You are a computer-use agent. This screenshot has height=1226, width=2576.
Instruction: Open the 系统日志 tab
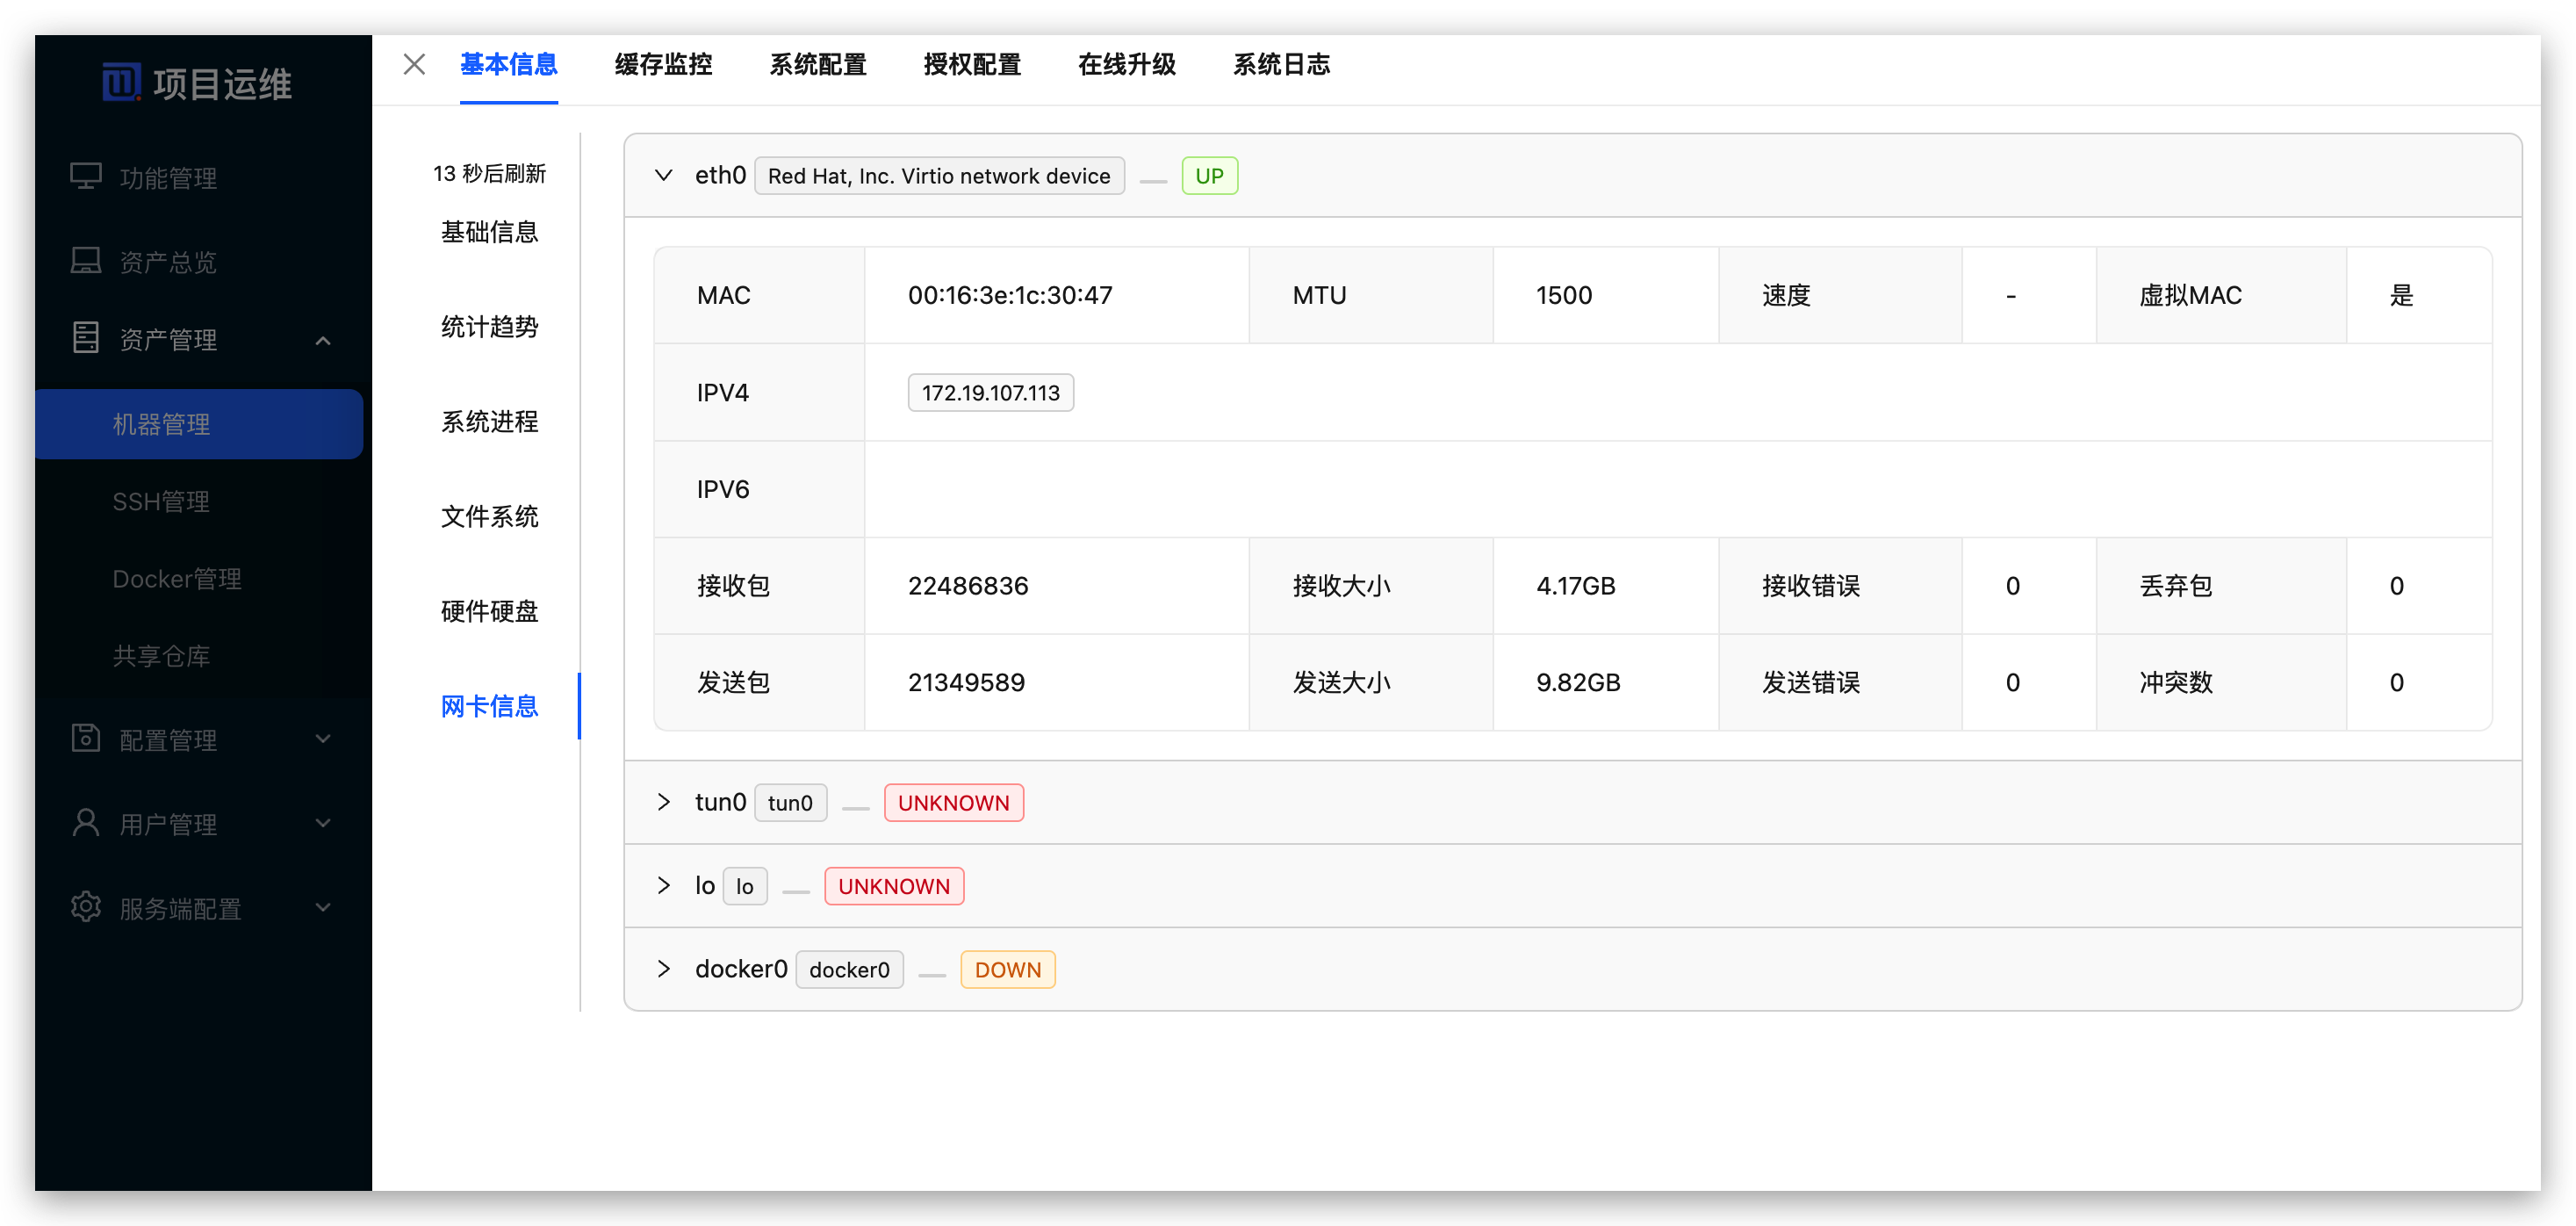tap(1281, 65)
